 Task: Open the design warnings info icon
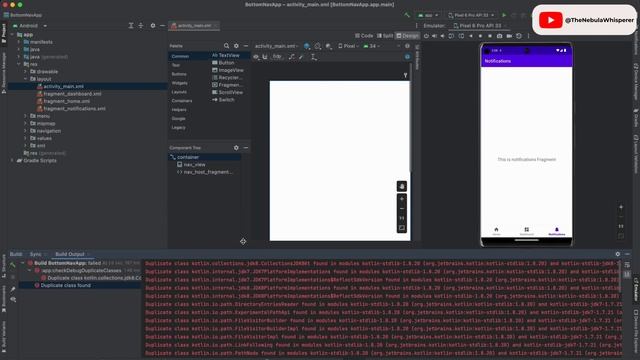tap(407, 57)
